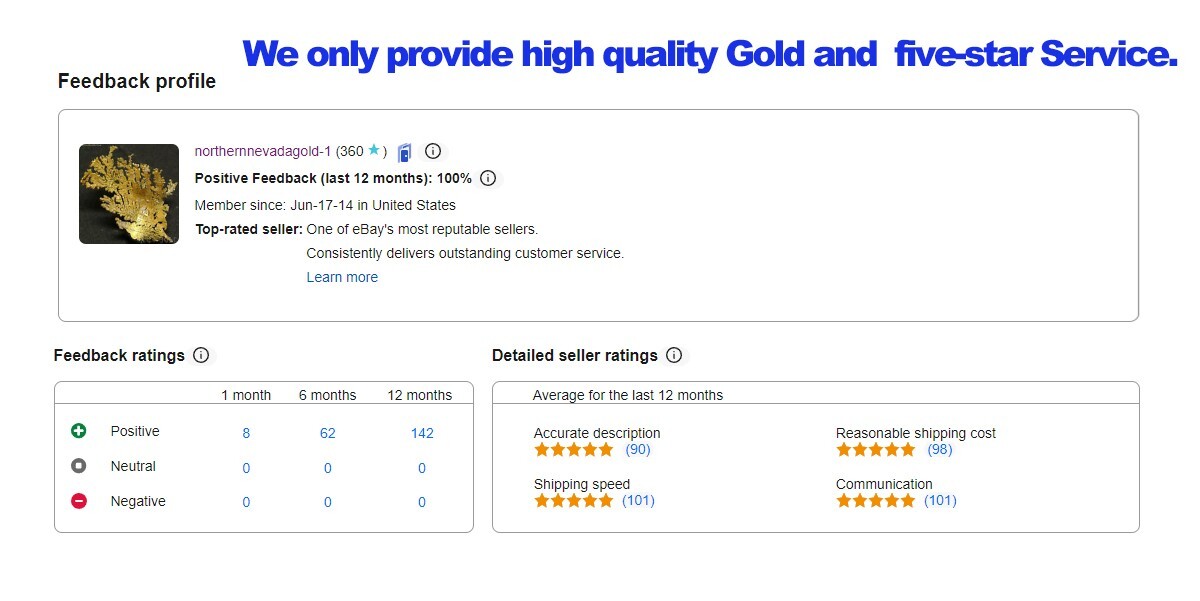Click the Learn more link under Top-rated seller
1200x601 pixels.
click(x=342, y=277)
